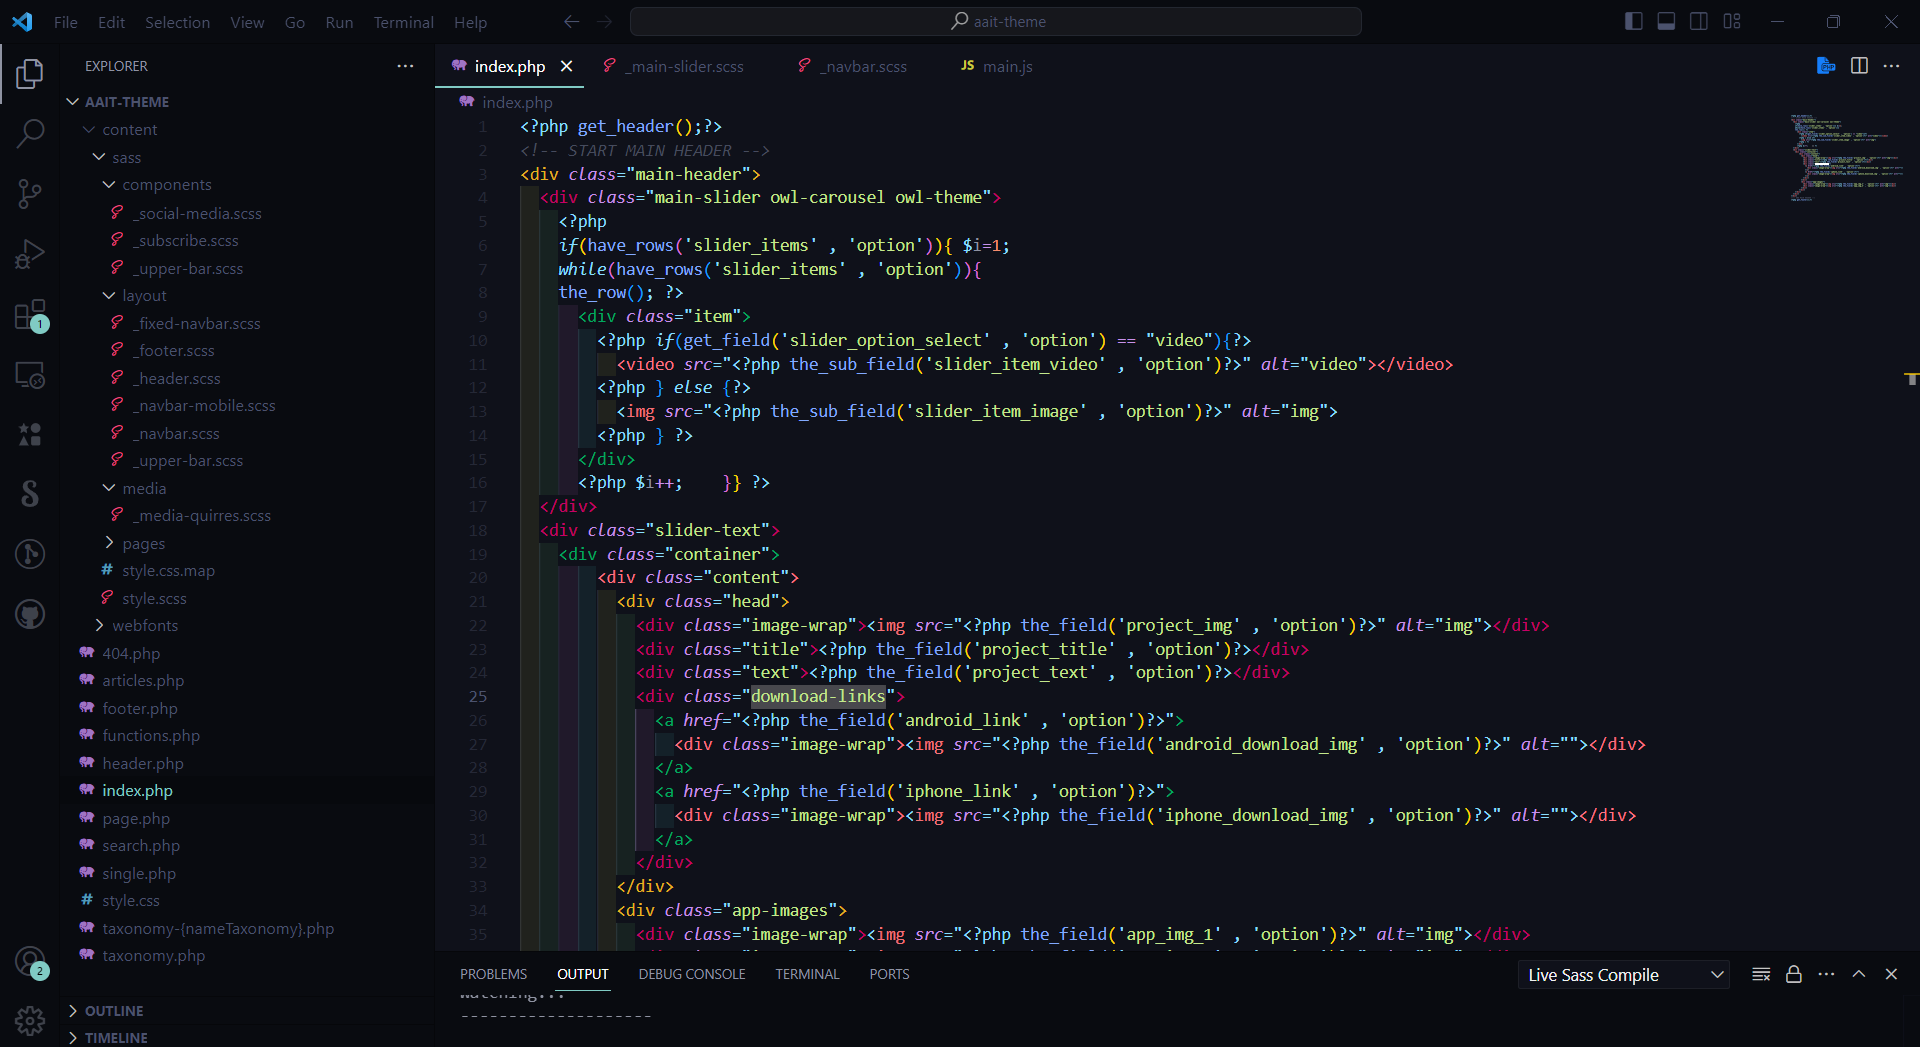
Task: Open the Terminal menu
Action: point(403,22)
